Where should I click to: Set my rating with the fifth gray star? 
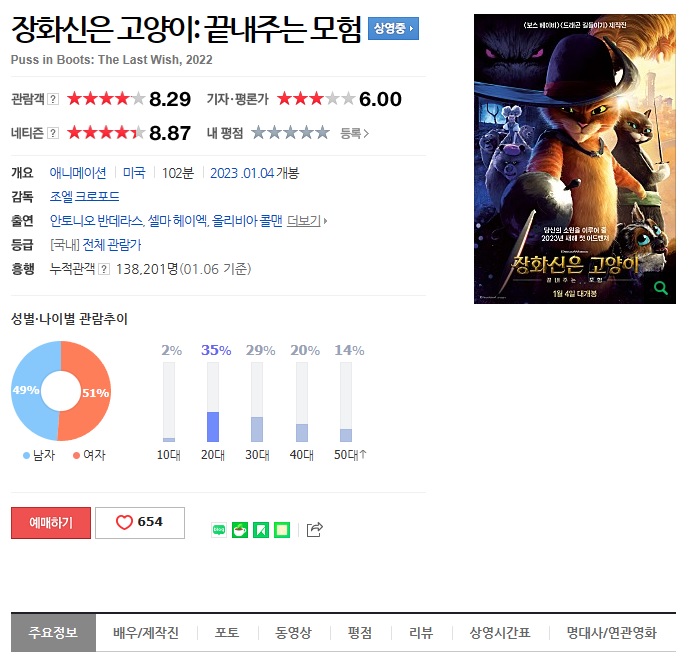(322, 133)
